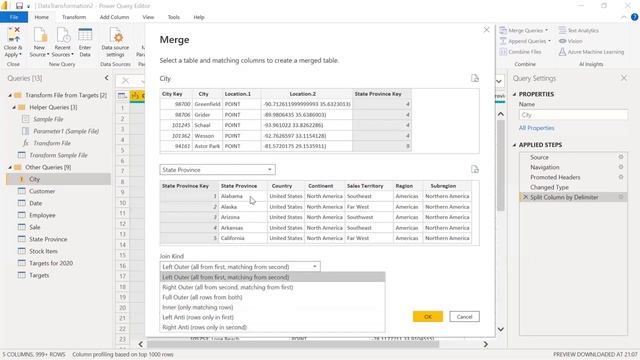Open the Tools ribbon tab
Image resolution: width=640 pixels, height=360 pixels.
pyautogui.click(x=173, y=17)
